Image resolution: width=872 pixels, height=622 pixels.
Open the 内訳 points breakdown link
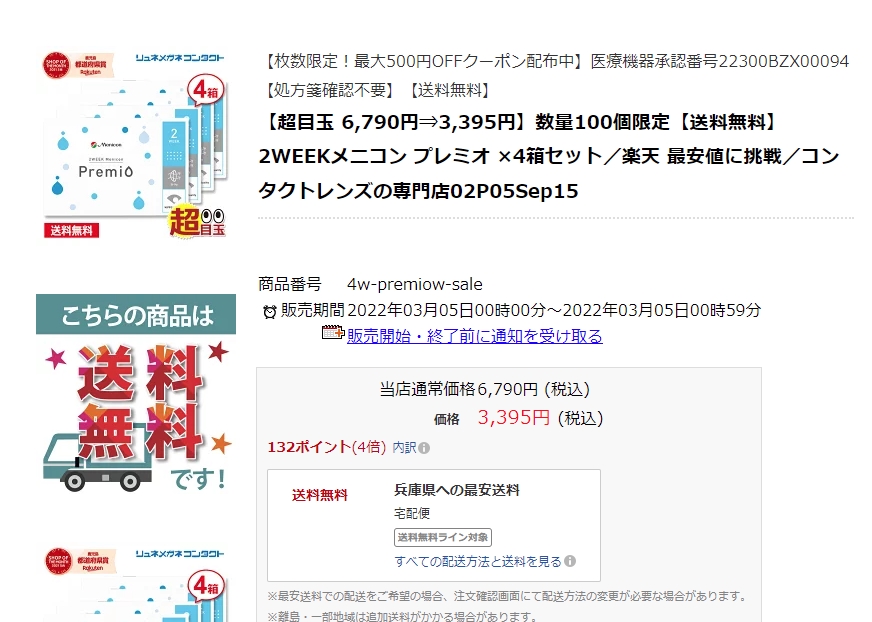tap(404, 447)
